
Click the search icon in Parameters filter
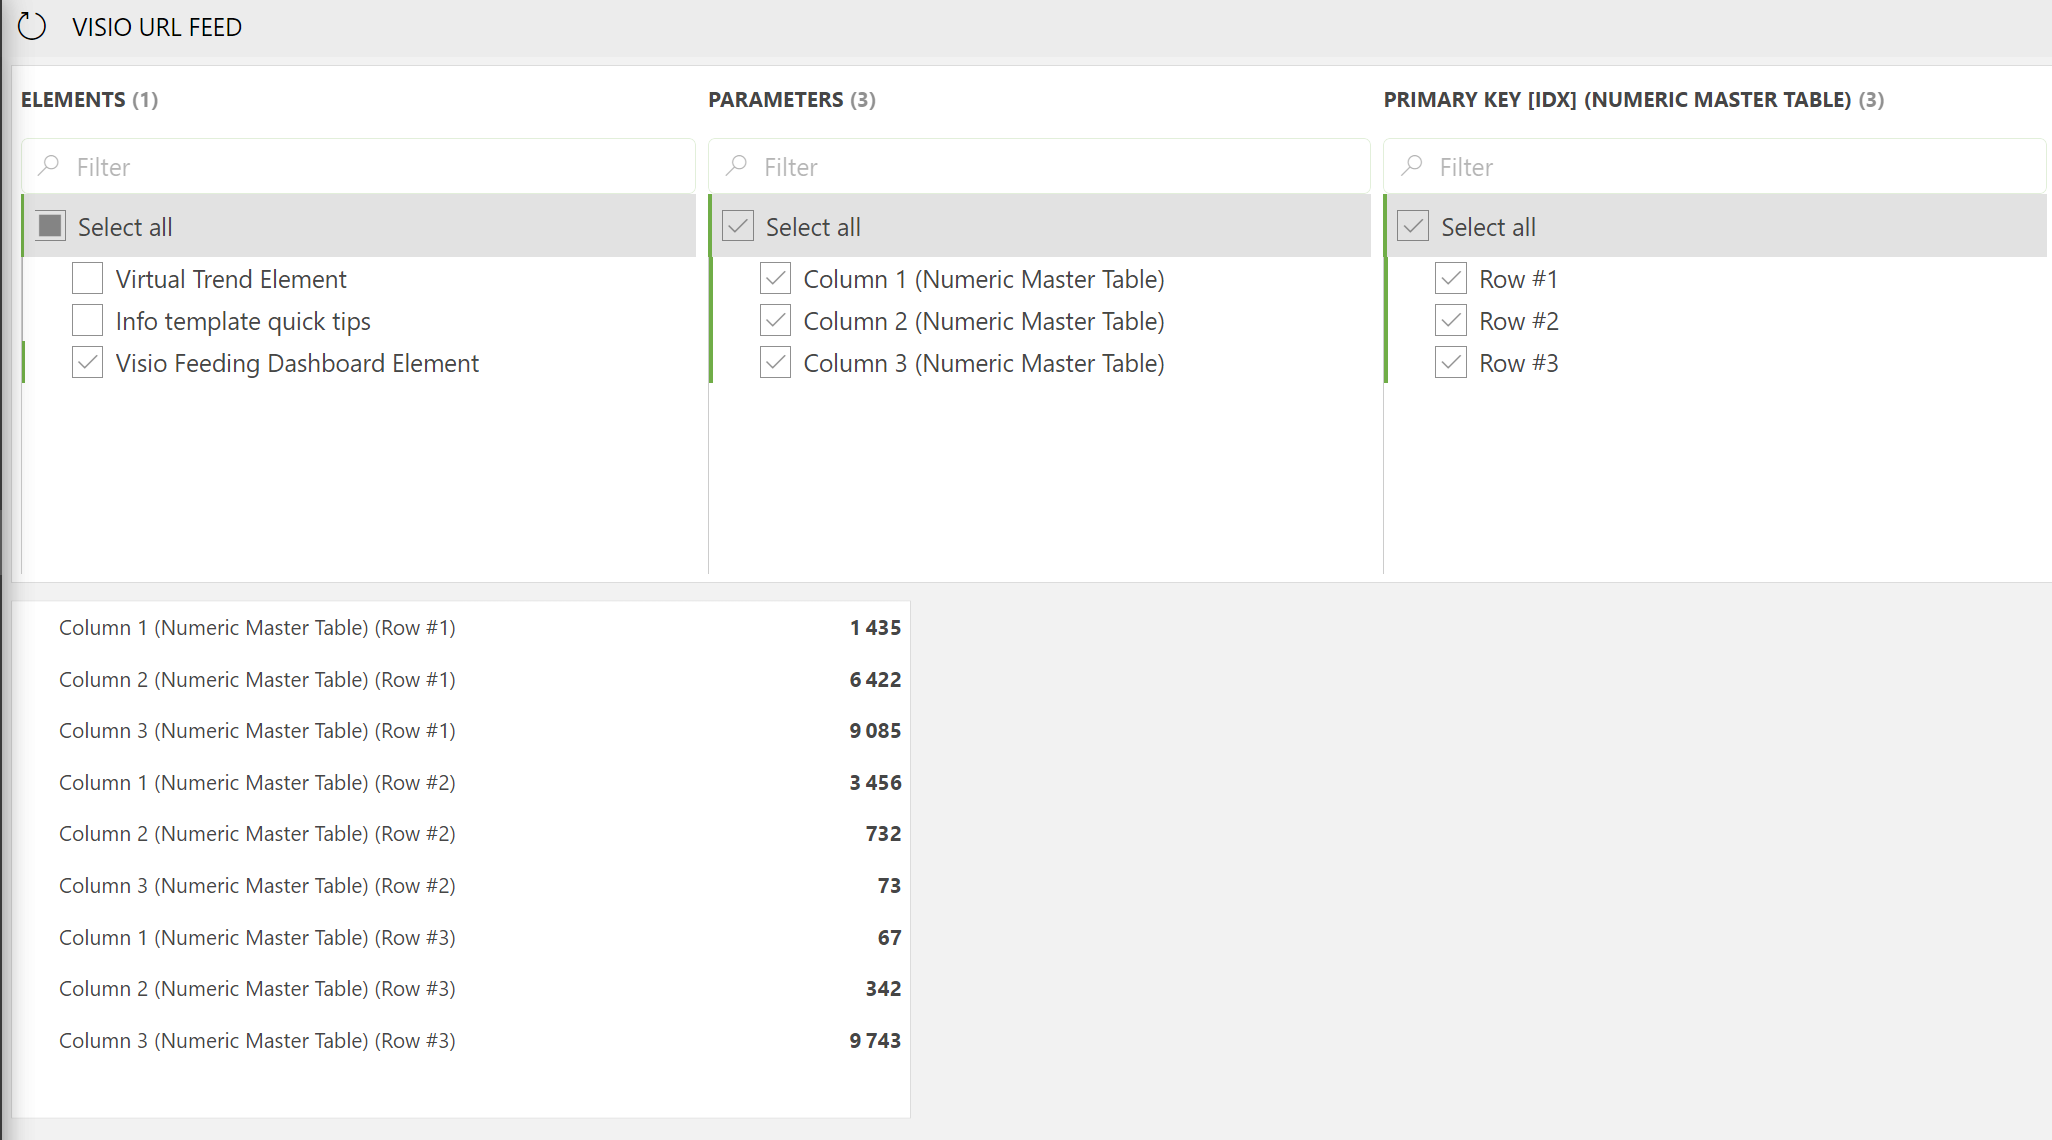[736, 166]
